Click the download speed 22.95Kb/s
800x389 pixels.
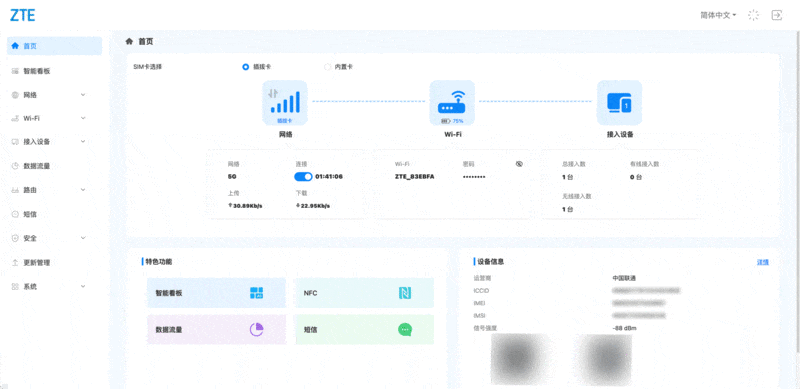[313, 206]
